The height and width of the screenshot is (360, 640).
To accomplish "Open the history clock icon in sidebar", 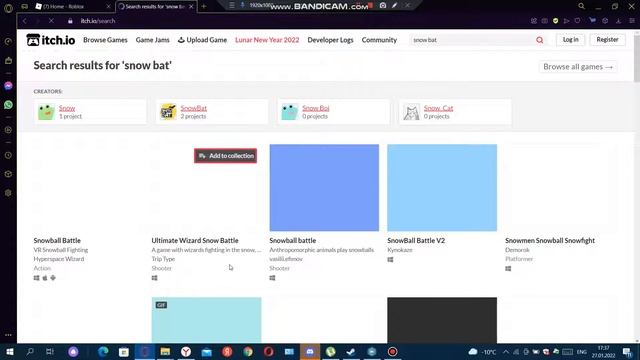I will pyautogui.click(x=8, y=156).
